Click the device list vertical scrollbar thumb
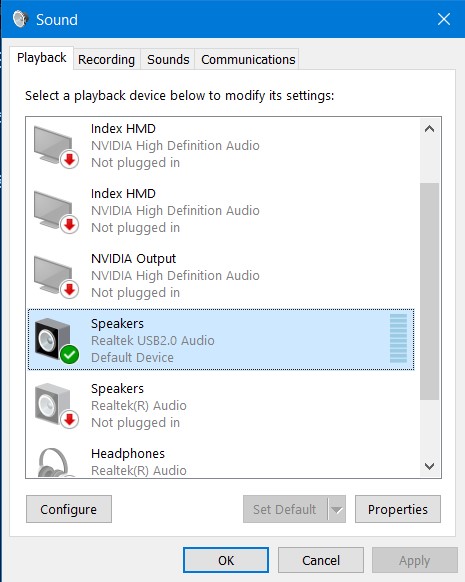The width and height of the screenshot is (465, 582). pyautogui.click(x=429, y=291)
